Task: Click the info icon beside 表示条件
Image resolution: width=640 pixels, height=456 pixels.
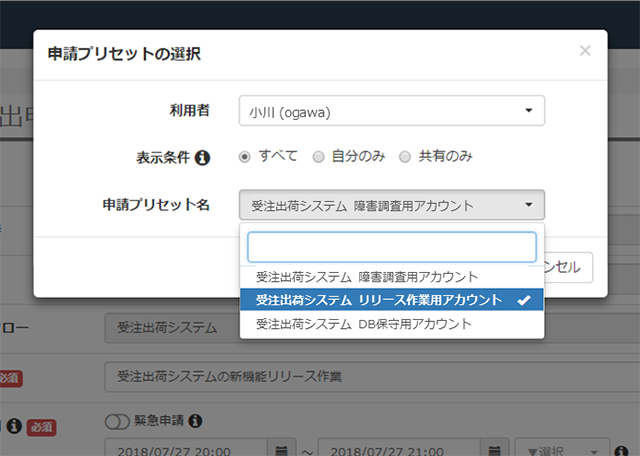Action: [202, 158]
